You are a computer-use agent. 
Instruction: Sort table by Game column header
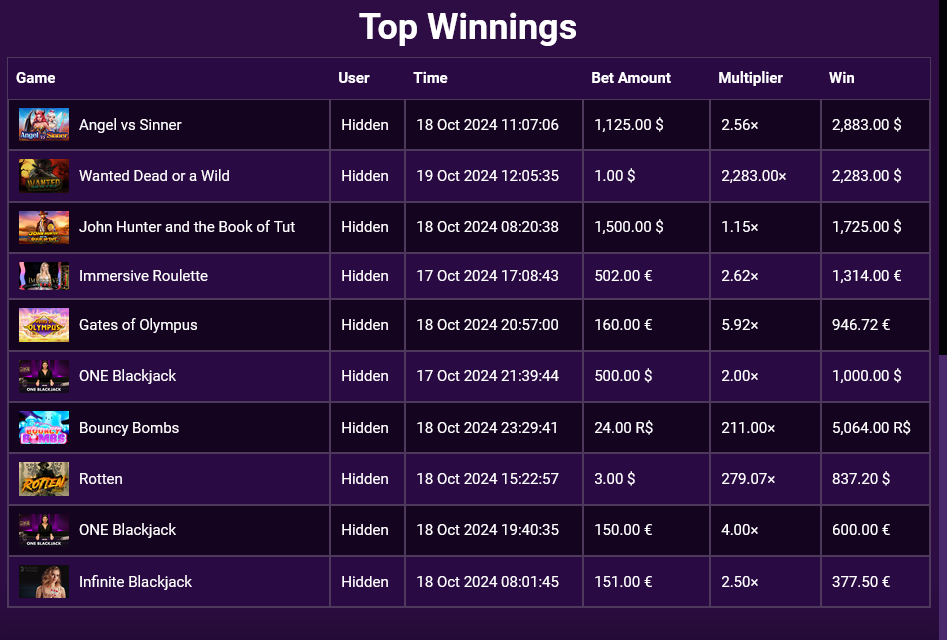pos(36,78)
